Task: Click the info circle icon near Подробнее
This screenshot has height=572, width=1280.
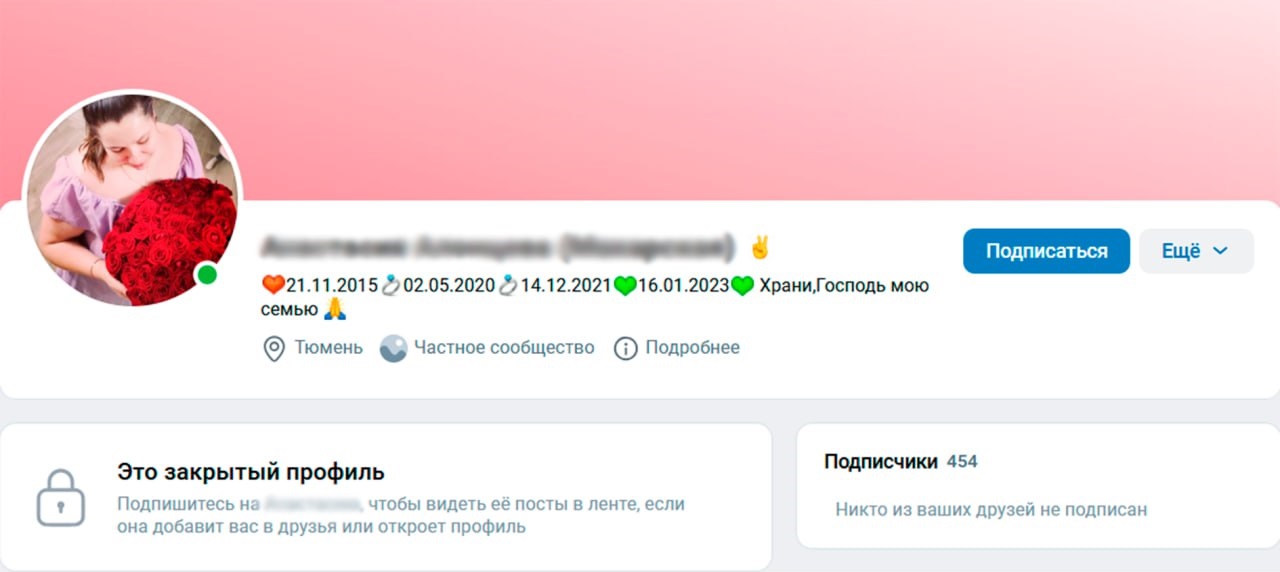Action: click(625, 348)
